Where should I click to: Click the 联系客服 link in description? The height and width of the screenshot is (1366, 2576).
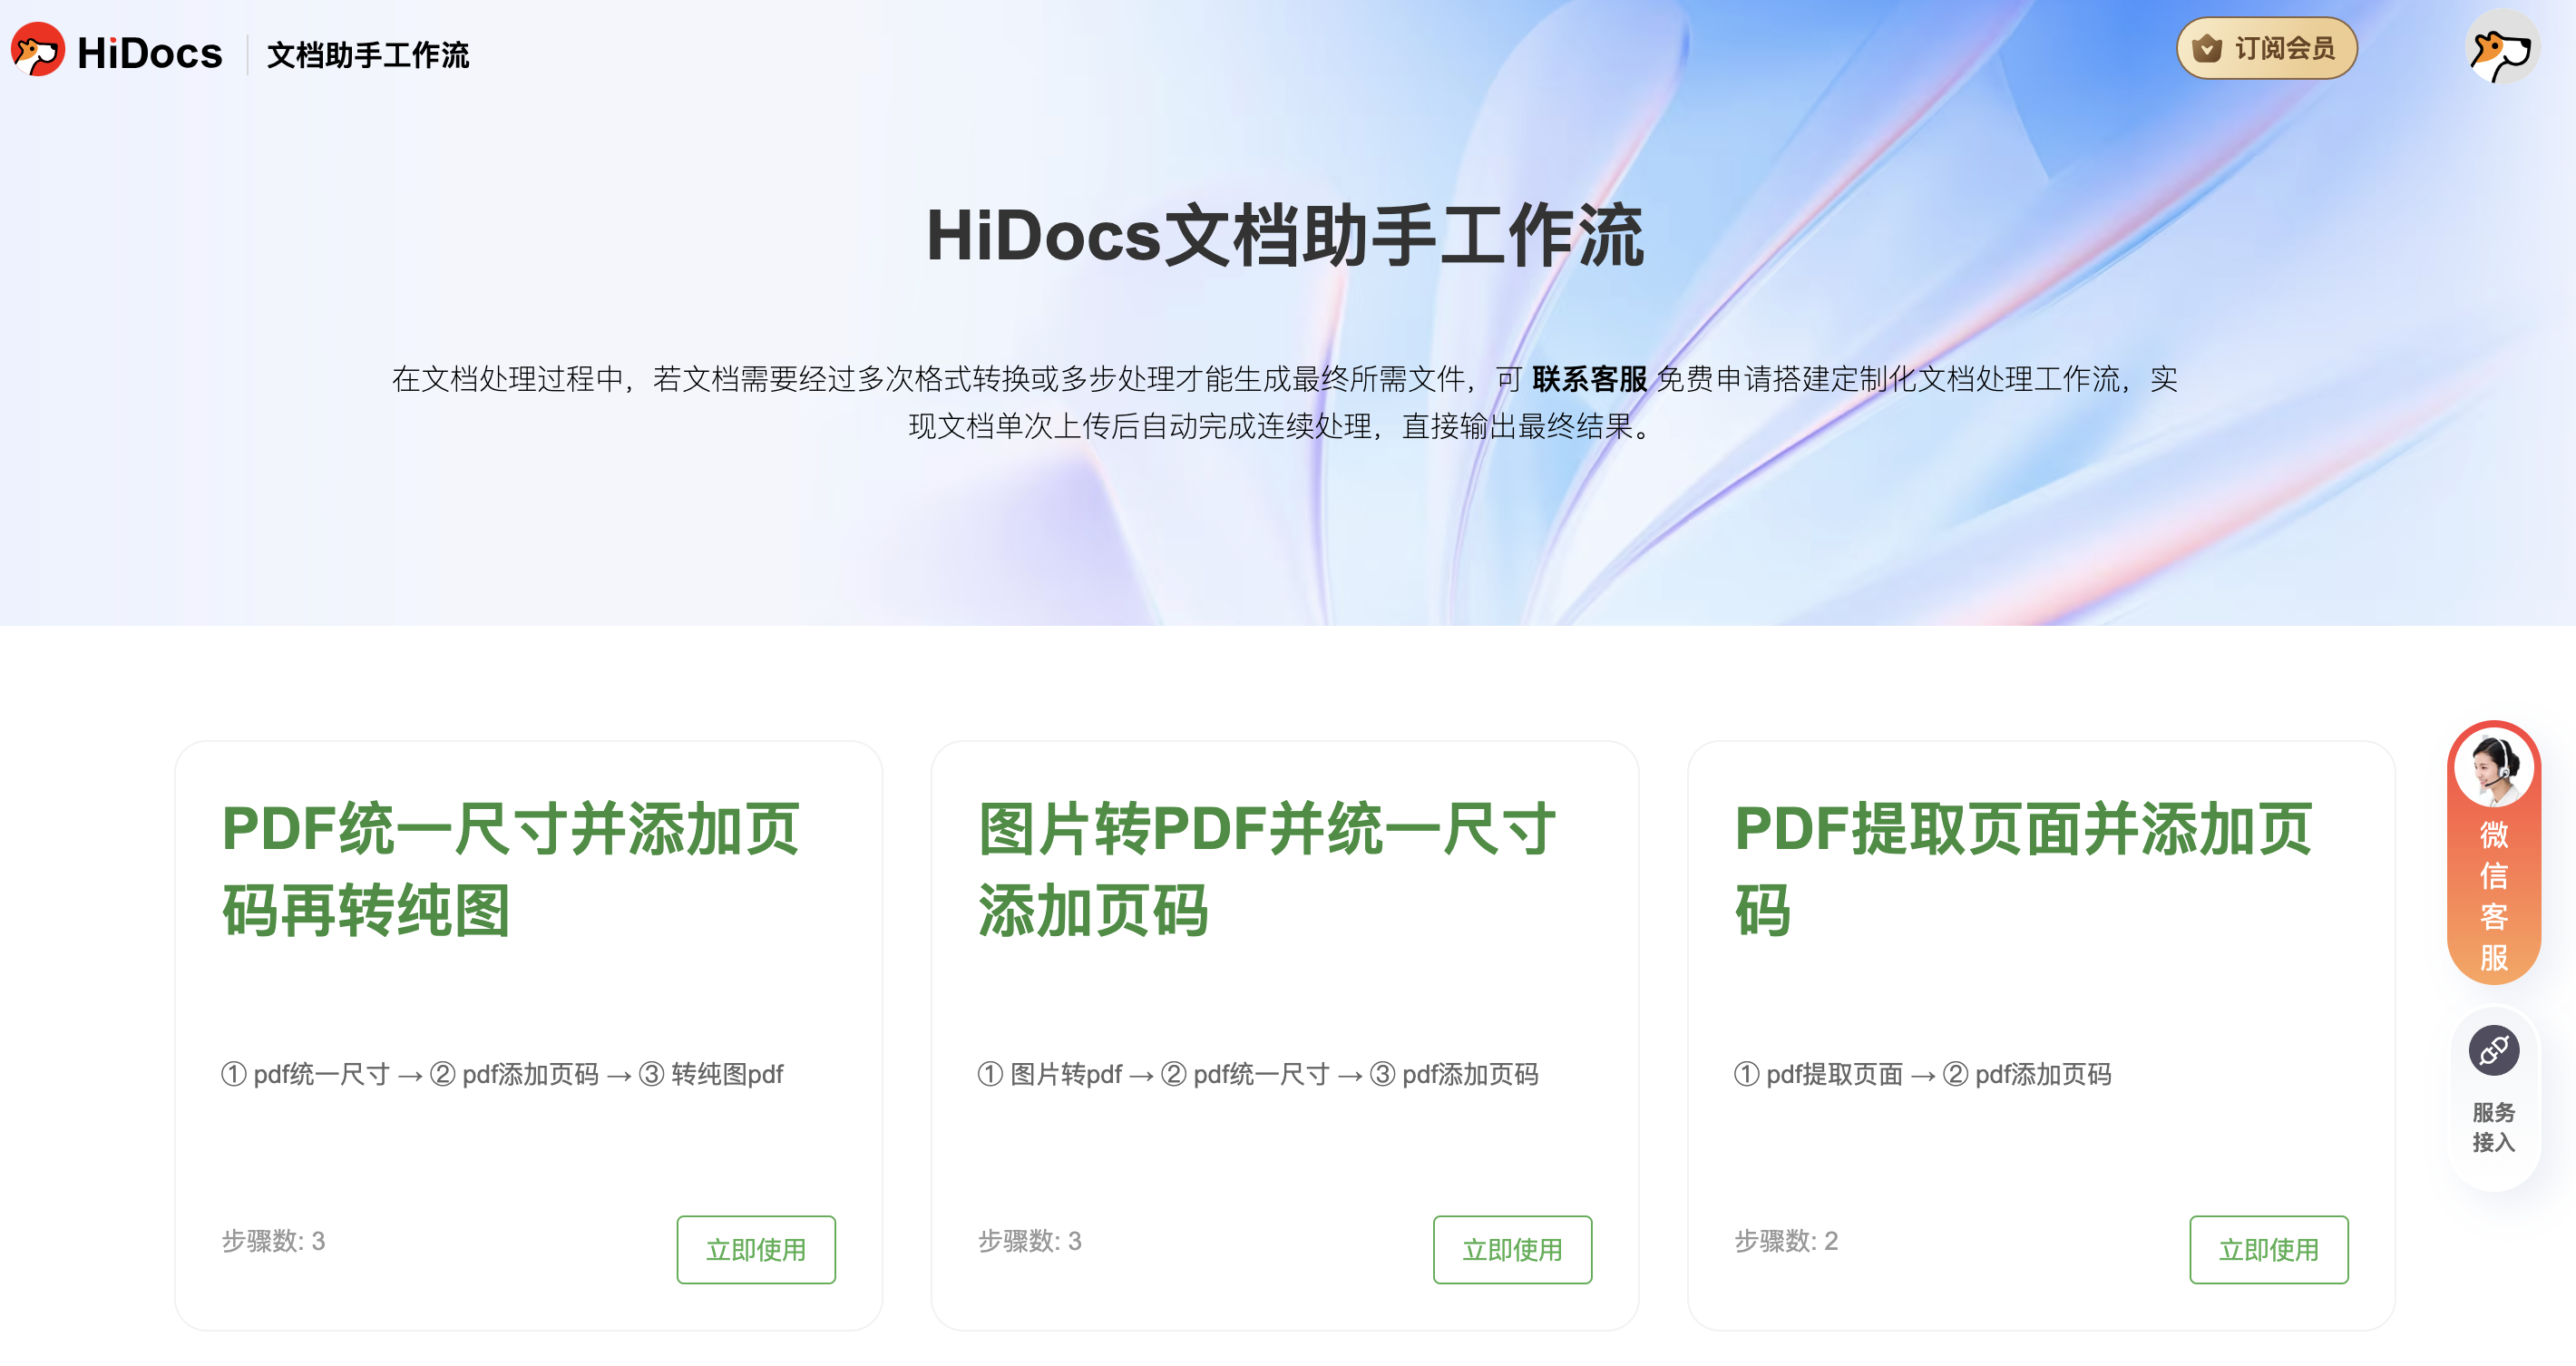[1588, 379]
